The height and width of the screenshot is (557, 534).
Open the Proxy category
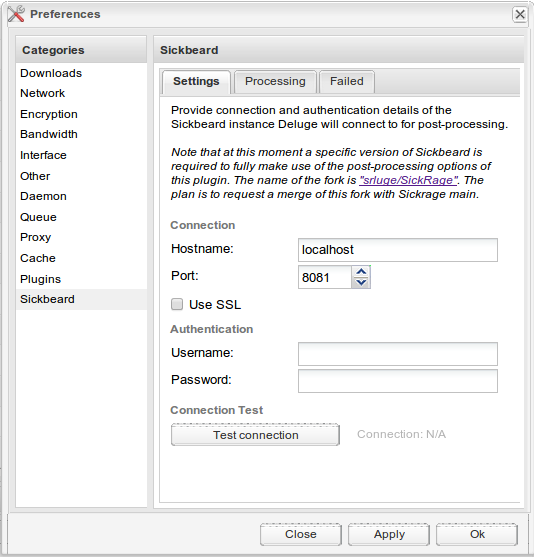point(81,237)
